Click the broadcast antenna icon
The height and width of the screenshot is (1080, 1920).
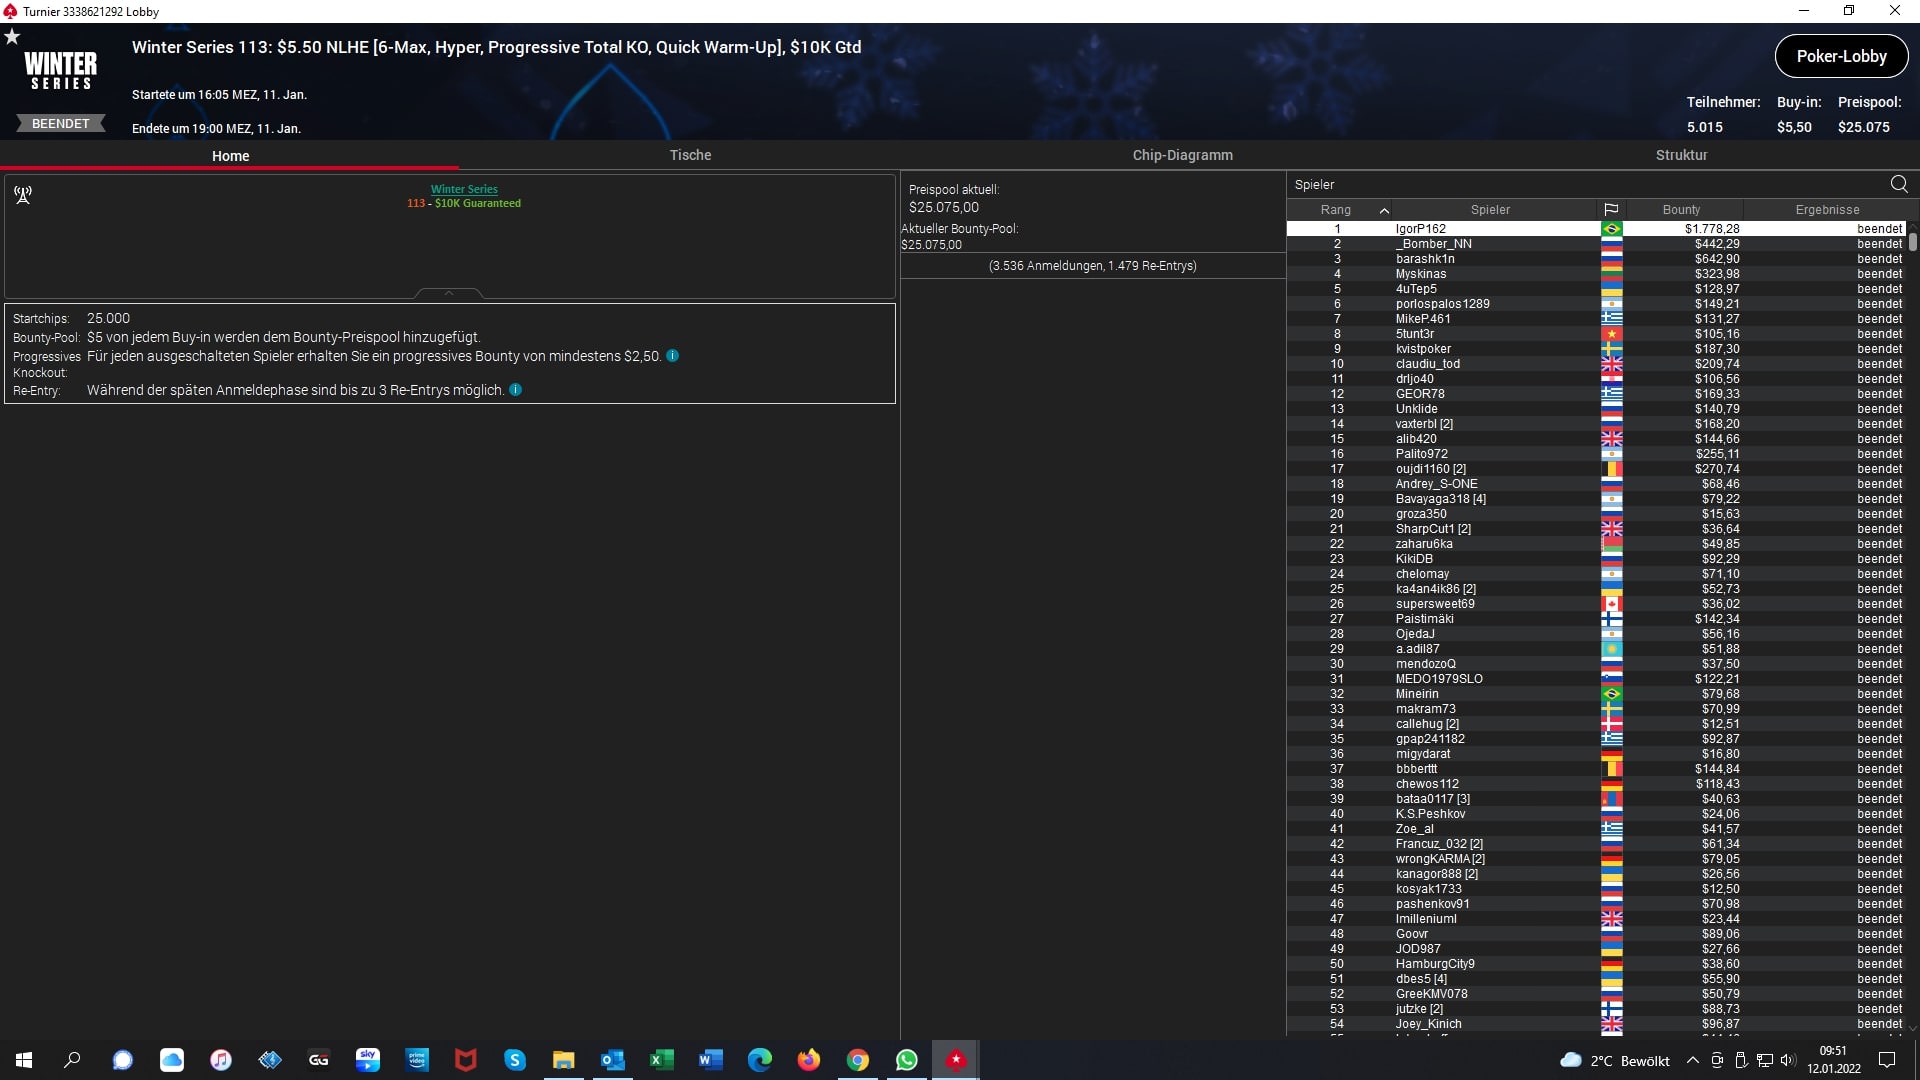click(x=23, y=195)
